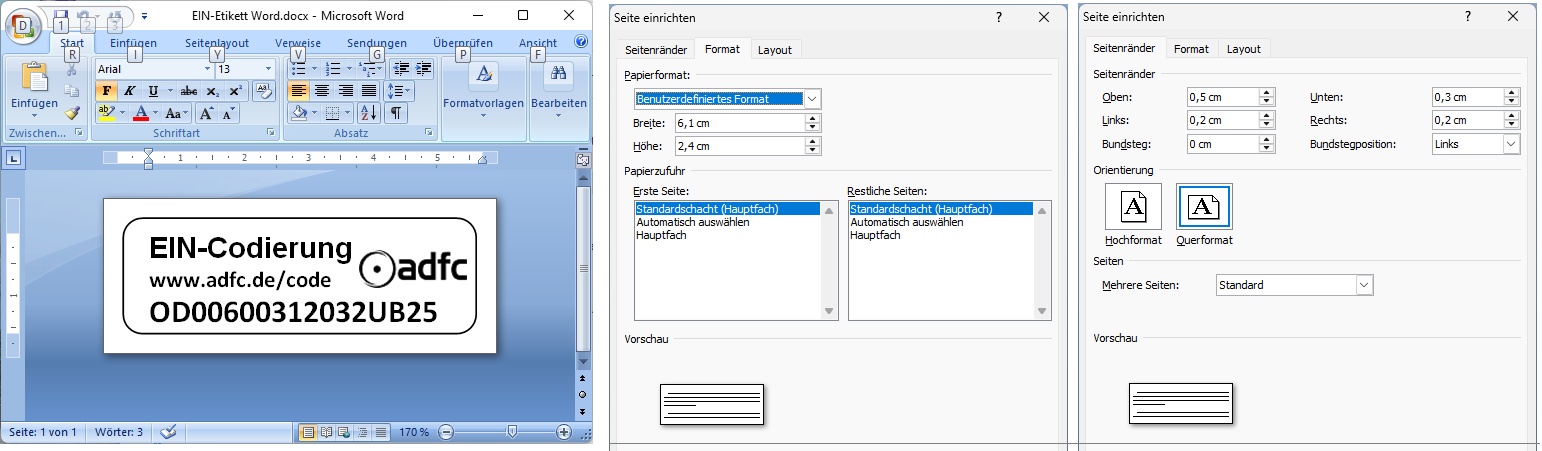The width and height of the screenshot is (1542, 451).
Task: Open the Bearbeiten binoculars menu
Action: click(x=559, y=89)
